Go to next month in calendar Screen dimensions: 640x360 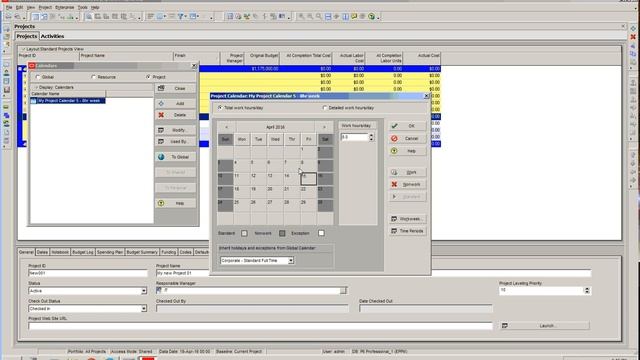324,127
